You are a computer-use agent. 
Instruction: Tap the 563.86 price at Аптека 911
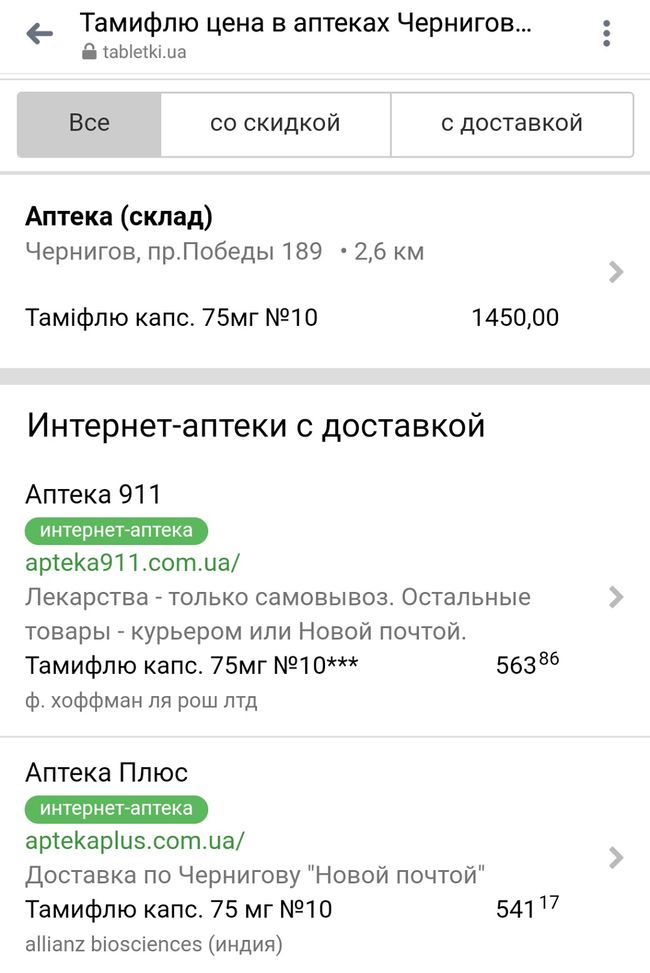click(x=527, y=665)
